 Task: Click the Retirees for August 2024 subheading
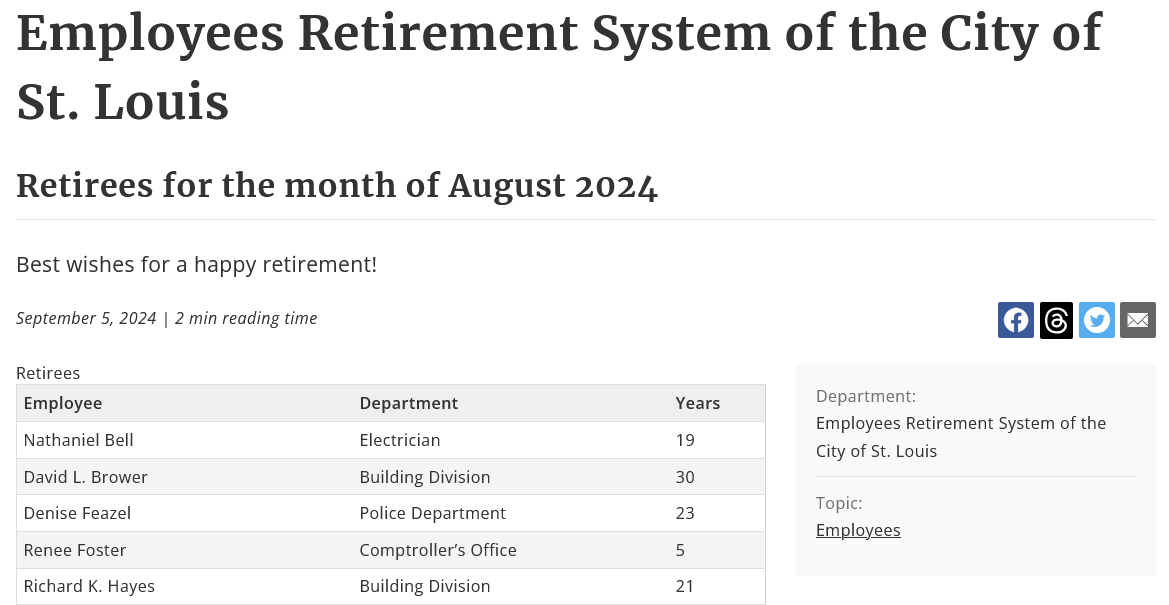tap(337, 186)
